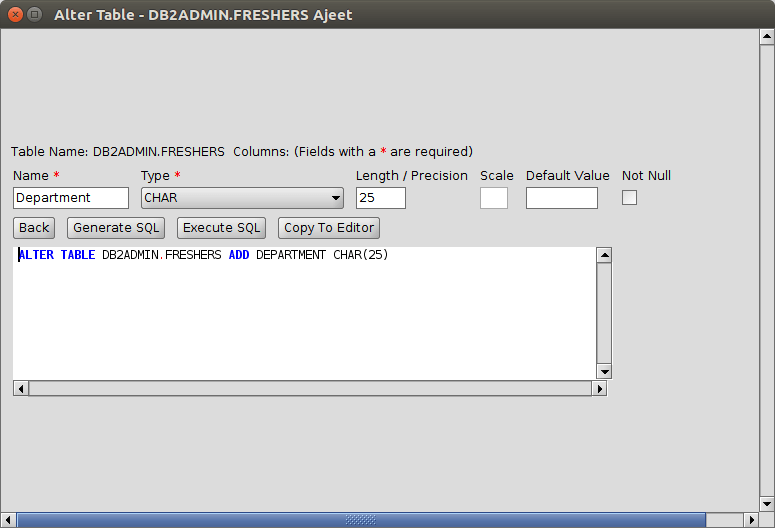
Task: Click the Back button
Action: coord(34,228)
